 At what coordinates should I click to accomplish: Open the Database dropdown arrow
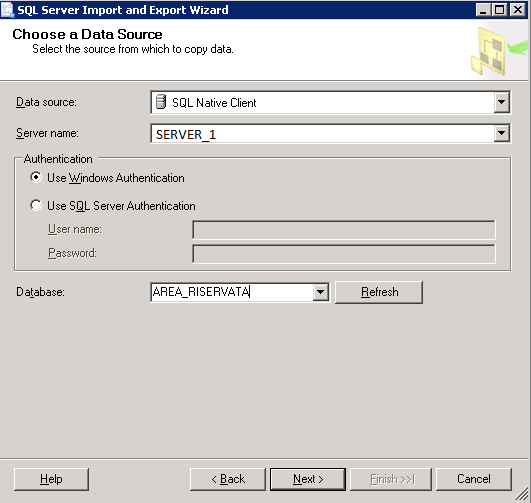[320, 292]
